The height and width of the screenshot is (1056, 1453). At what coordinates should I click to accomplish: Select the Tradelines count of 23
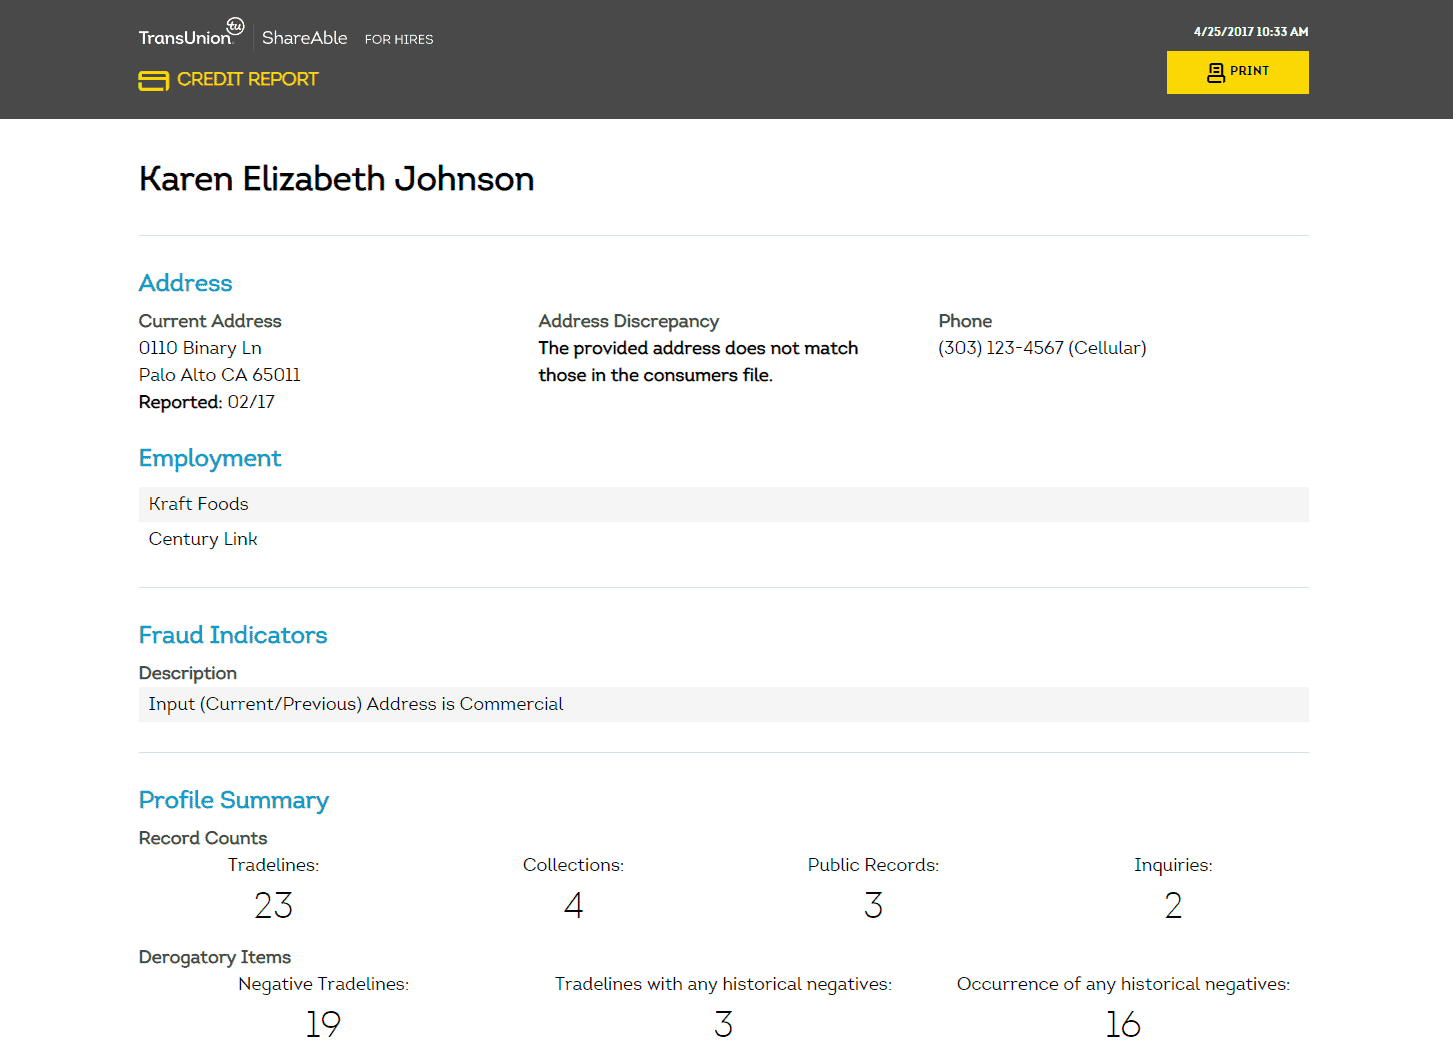coord(273,905)
